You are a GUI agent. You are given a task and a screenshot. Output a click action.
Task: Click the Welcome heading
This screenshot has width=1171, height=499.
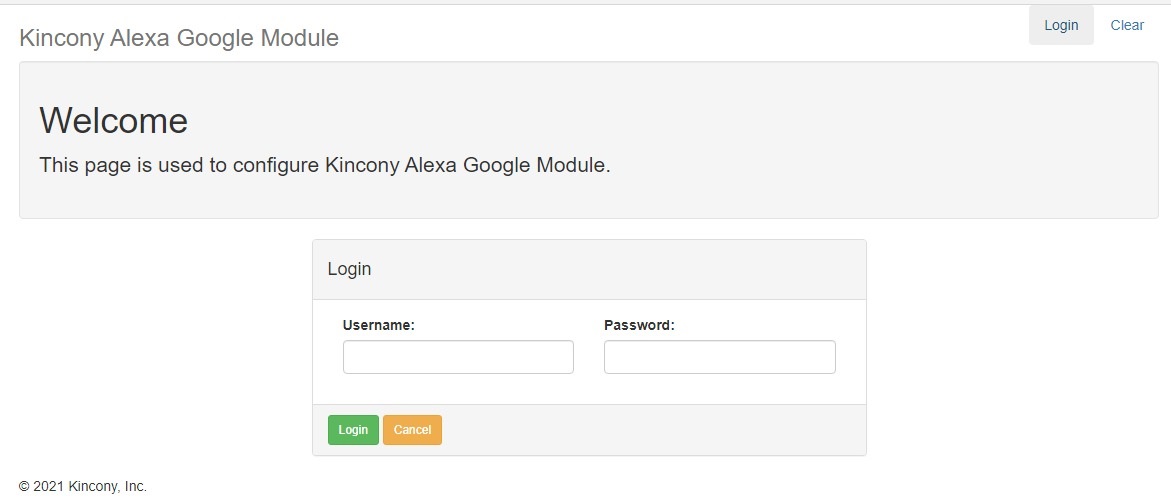point(113,121)
